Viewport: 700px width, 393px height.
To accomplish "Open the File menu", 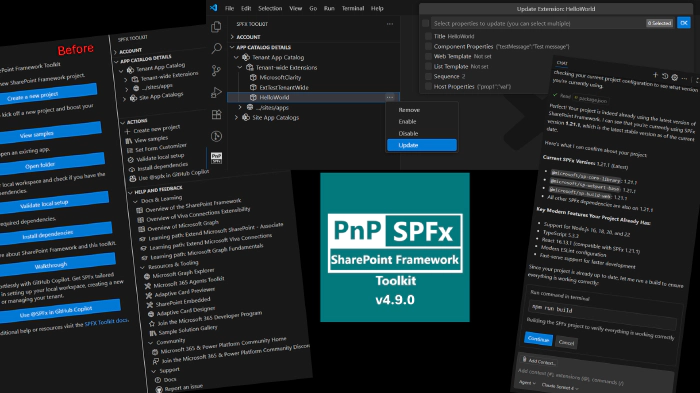I will click(x=229, y=8).
